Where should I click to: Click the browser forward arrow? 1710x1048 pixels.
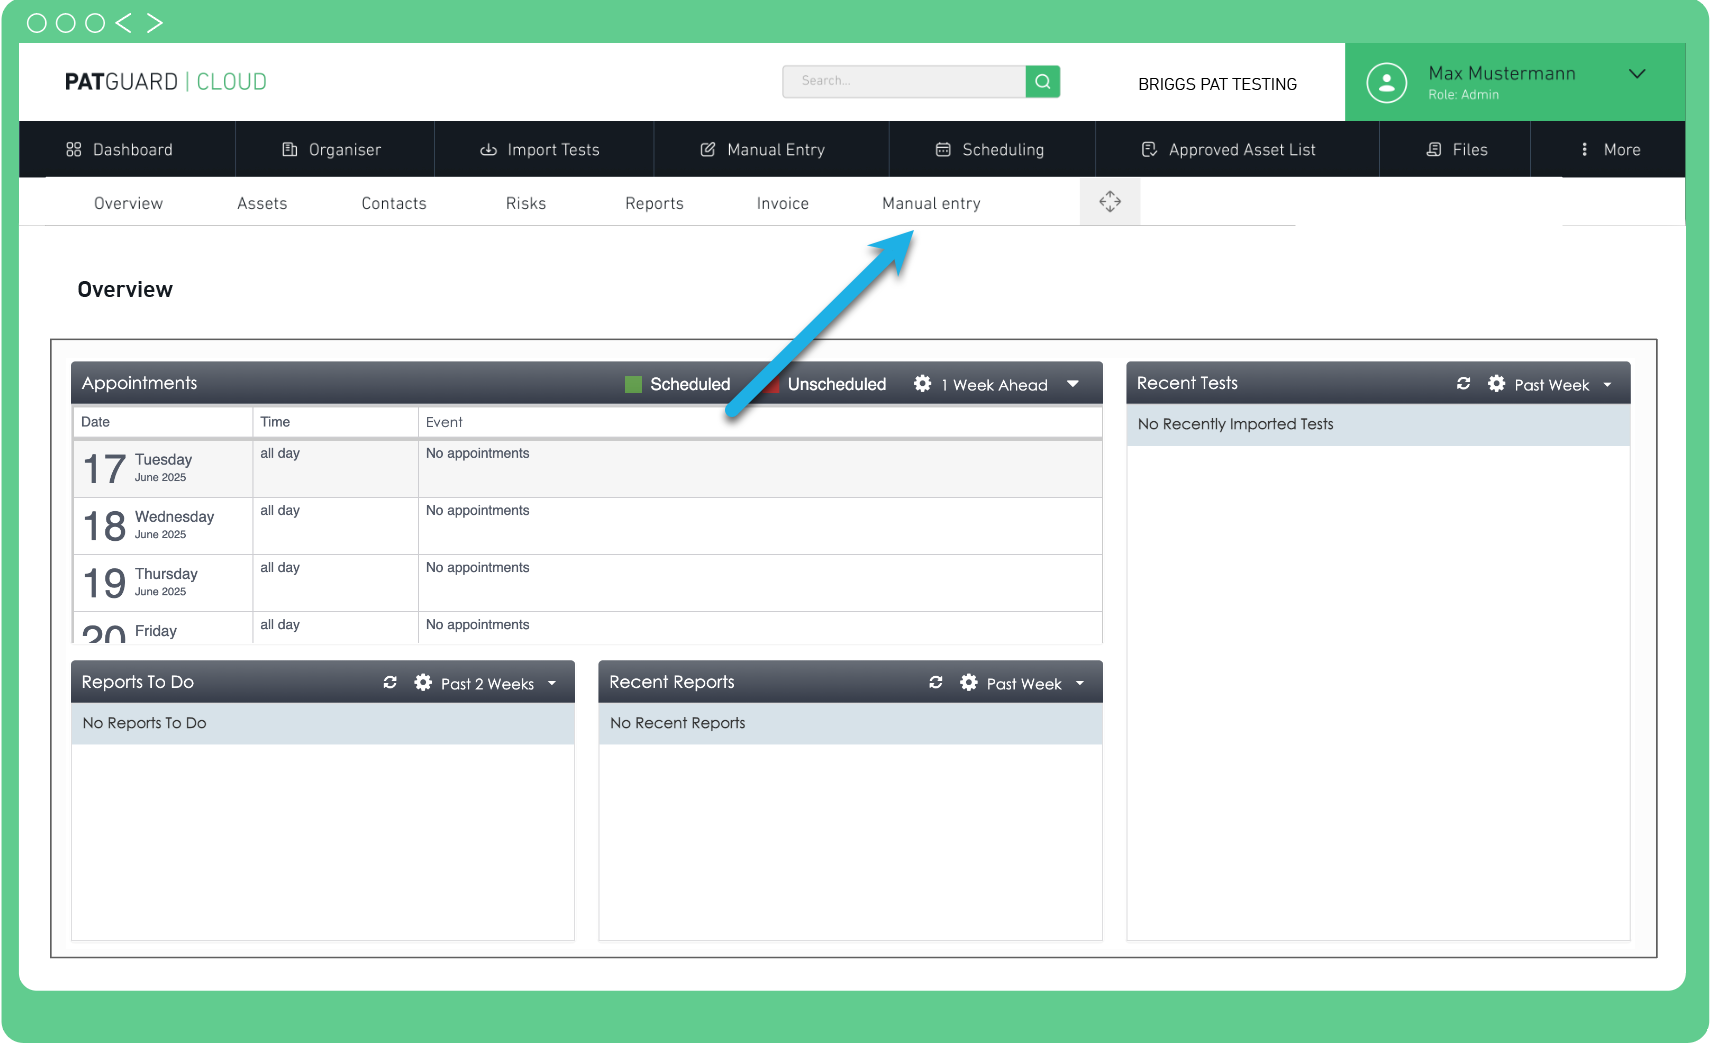coord(154,23)
